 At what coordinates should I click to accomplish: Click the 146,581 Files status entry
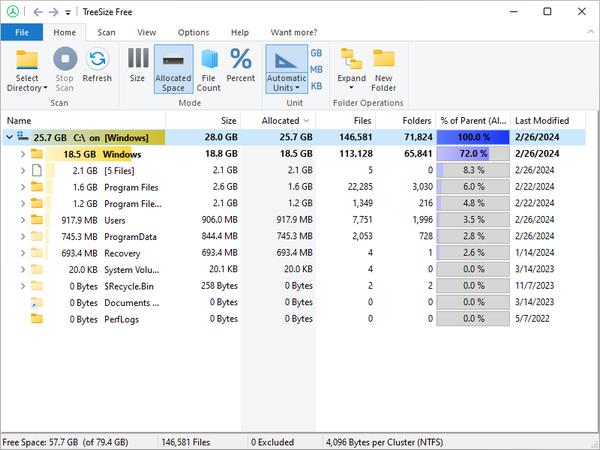(186, 442)
